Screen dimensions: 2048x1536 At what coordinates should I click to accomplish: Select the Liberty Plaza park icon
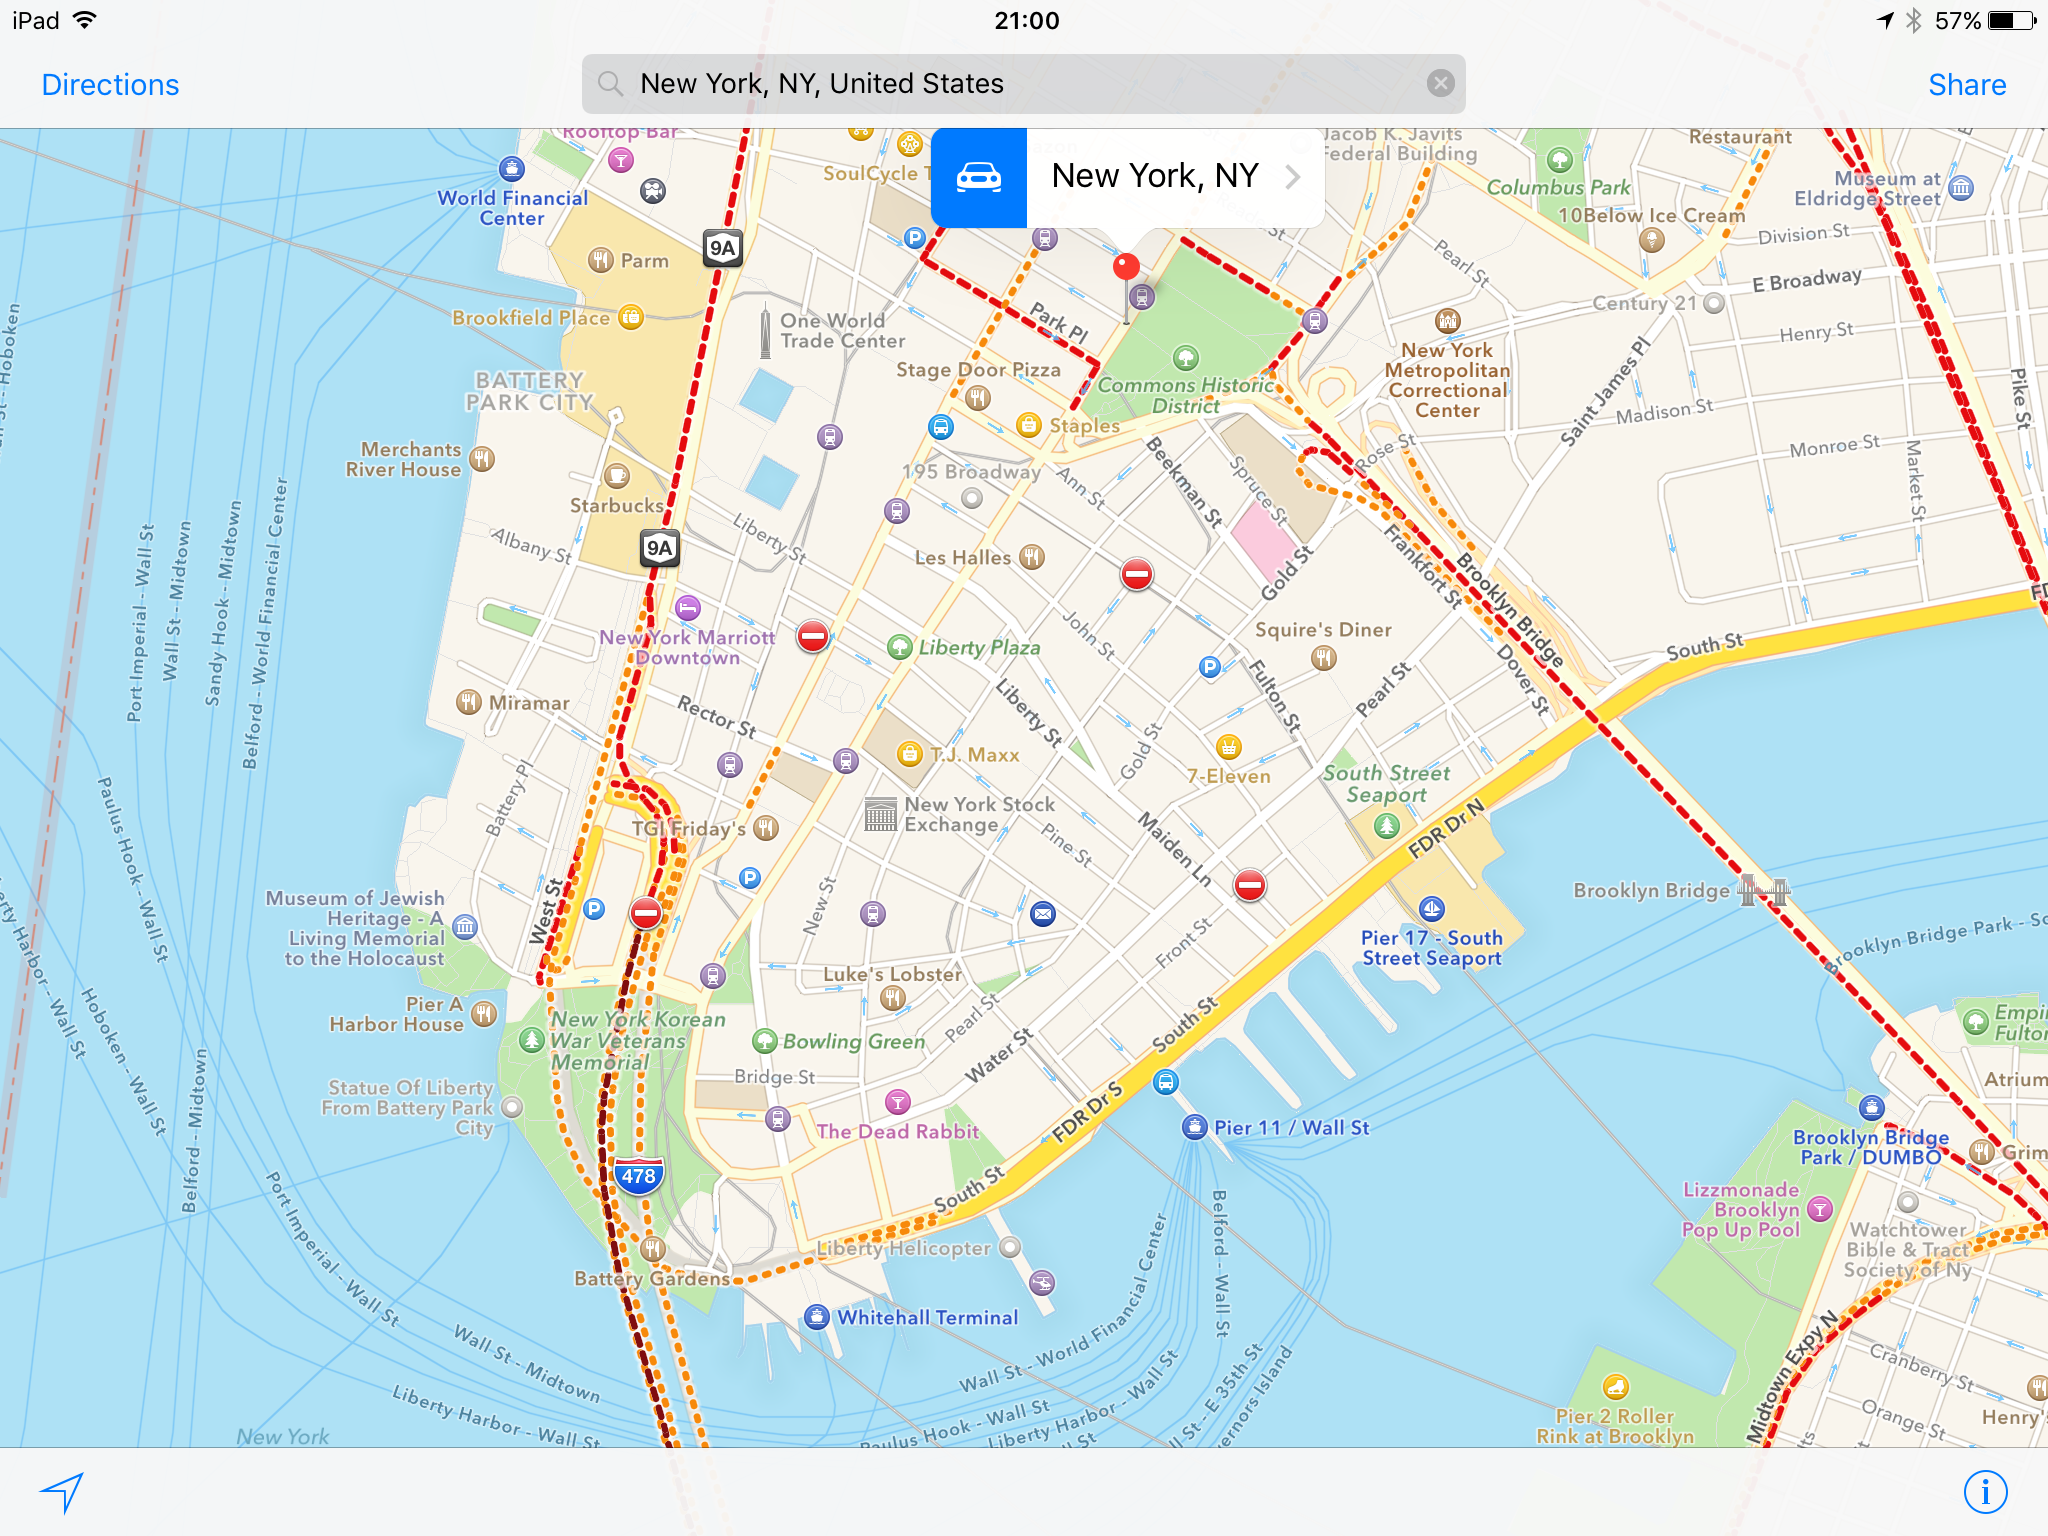[x=899, y=648]
